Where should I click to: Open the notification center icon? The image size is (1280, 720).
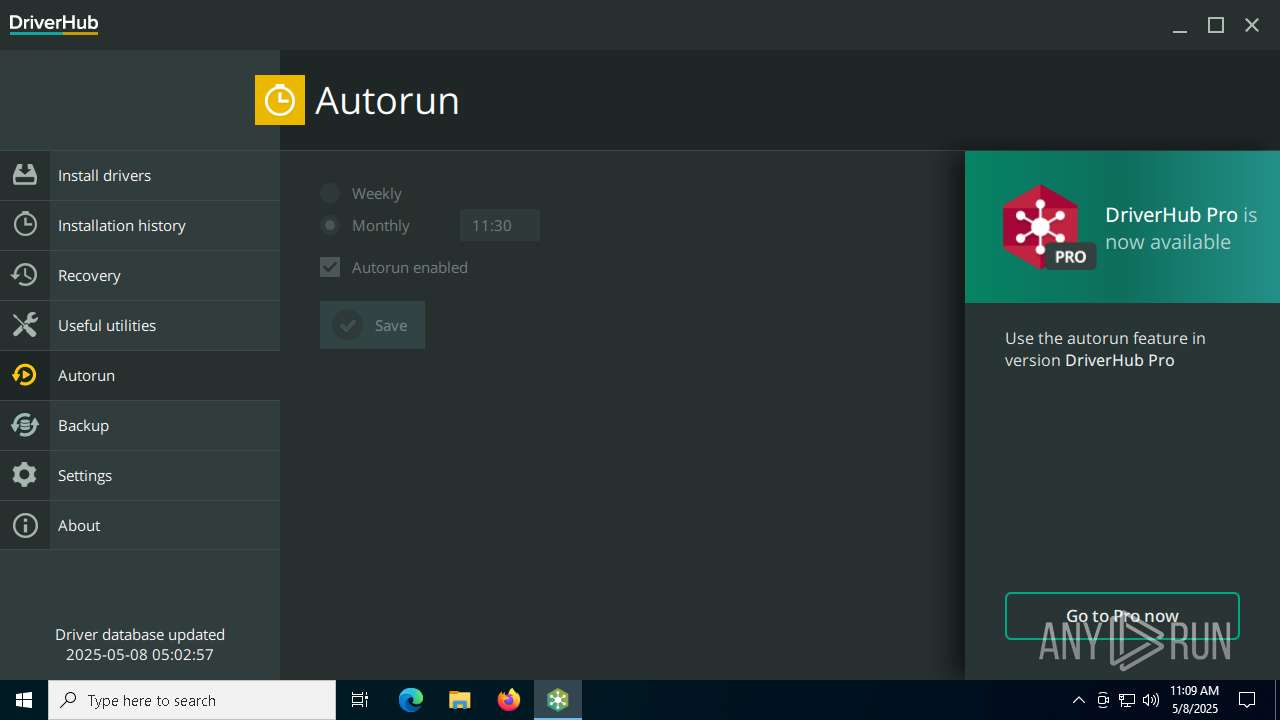tap(1247, 700)
